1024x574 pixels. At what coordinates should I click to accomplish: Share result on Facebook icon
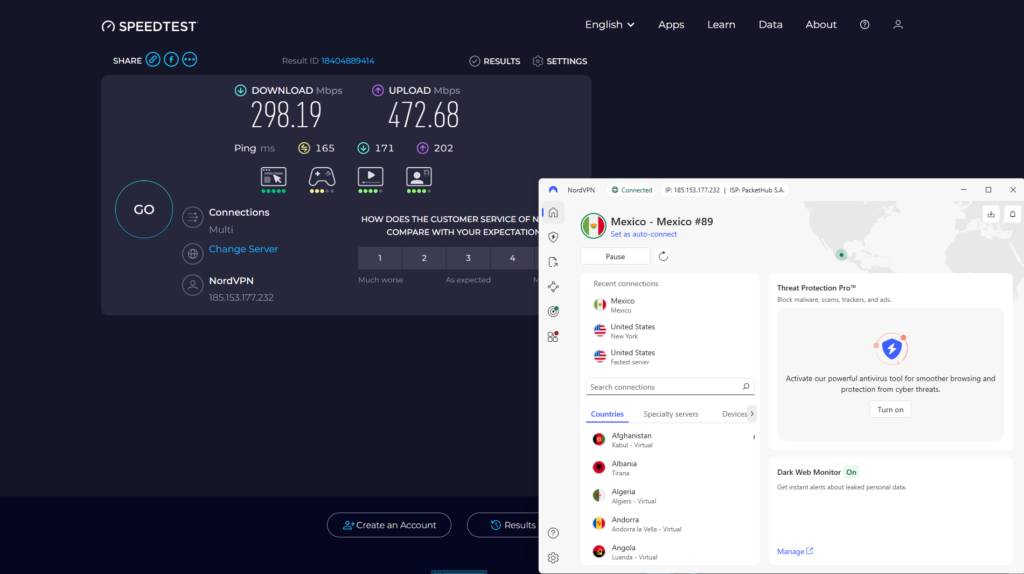click(x=171, y=59)
